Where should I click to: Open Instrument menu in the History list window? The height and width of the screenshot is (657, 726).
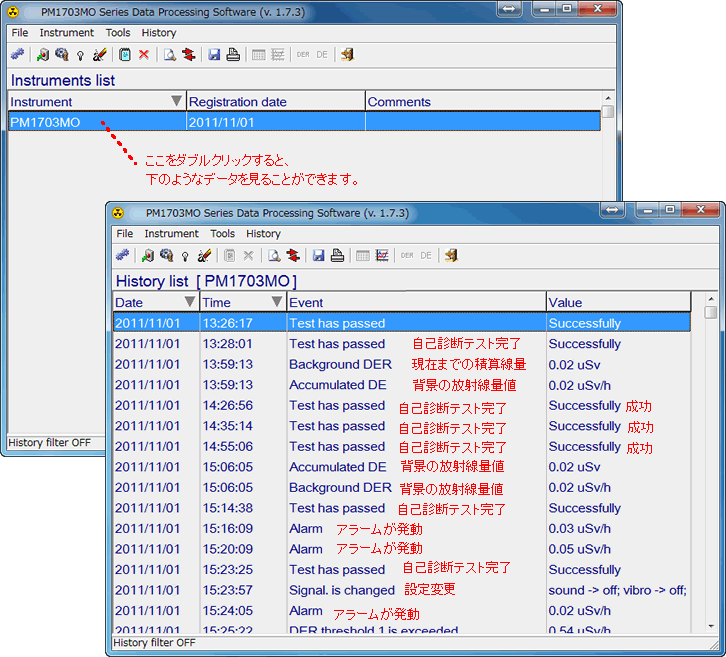tap(171, 233)
